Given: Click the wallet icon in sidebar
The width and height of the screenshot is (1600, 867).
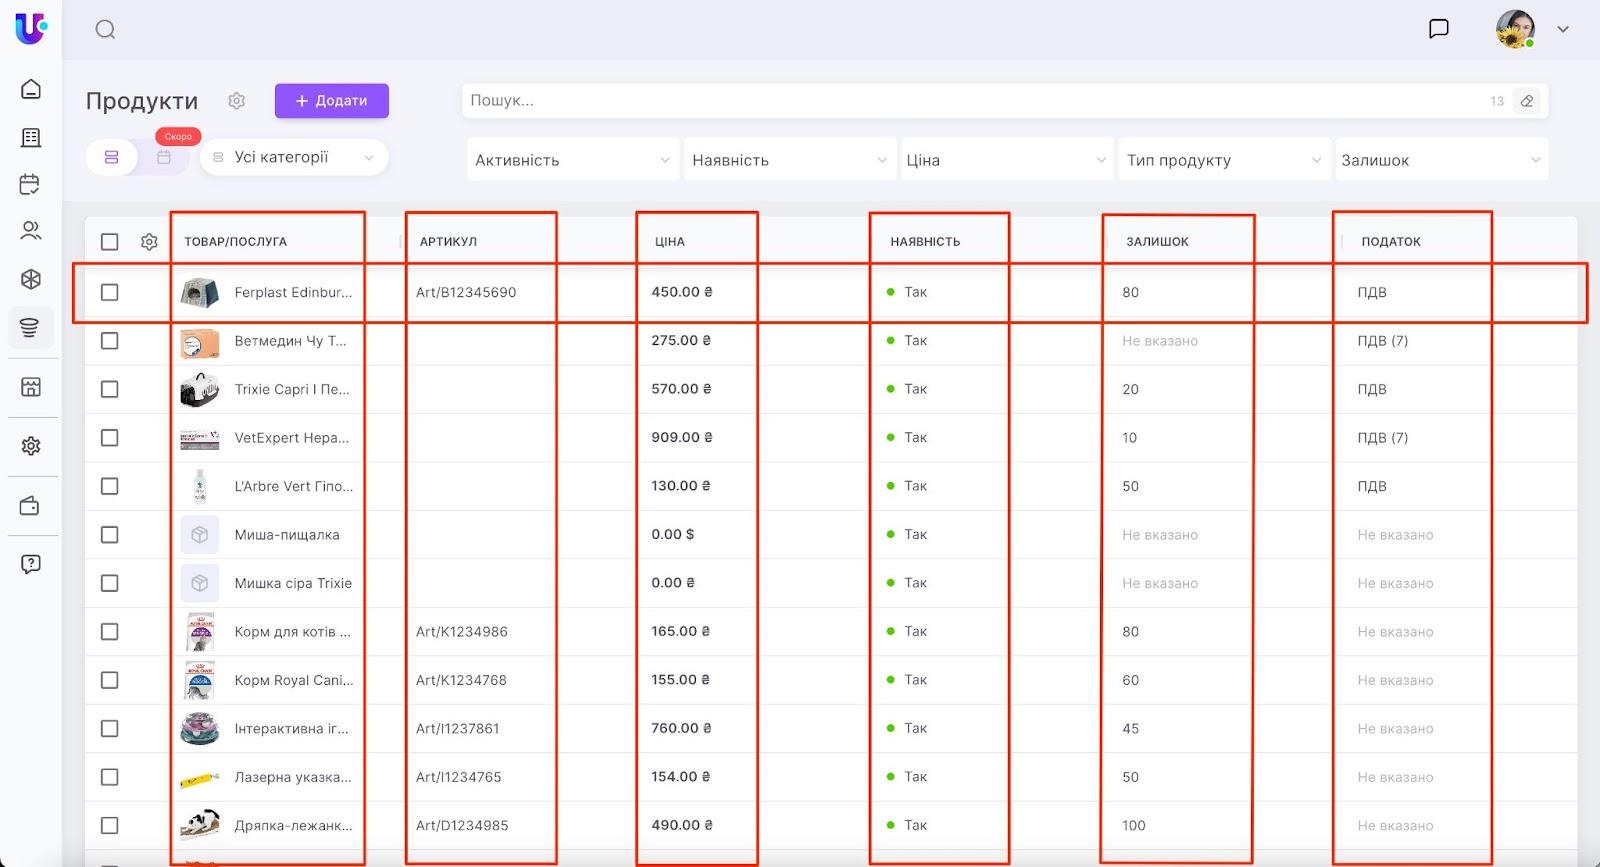Looking at the screenshot, I should [x=30, y=506].
